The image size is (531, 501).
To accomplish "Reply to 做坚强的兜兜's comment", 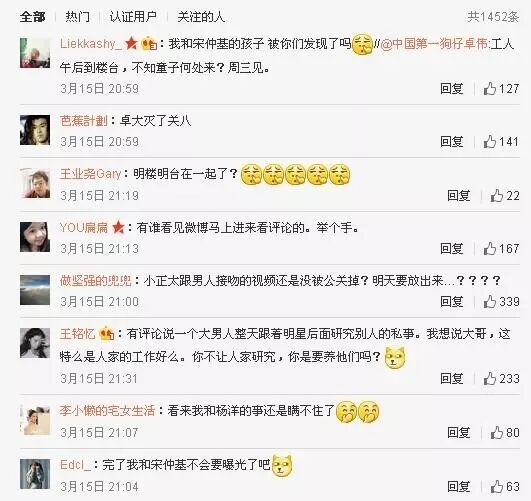I will coord(452,301).
